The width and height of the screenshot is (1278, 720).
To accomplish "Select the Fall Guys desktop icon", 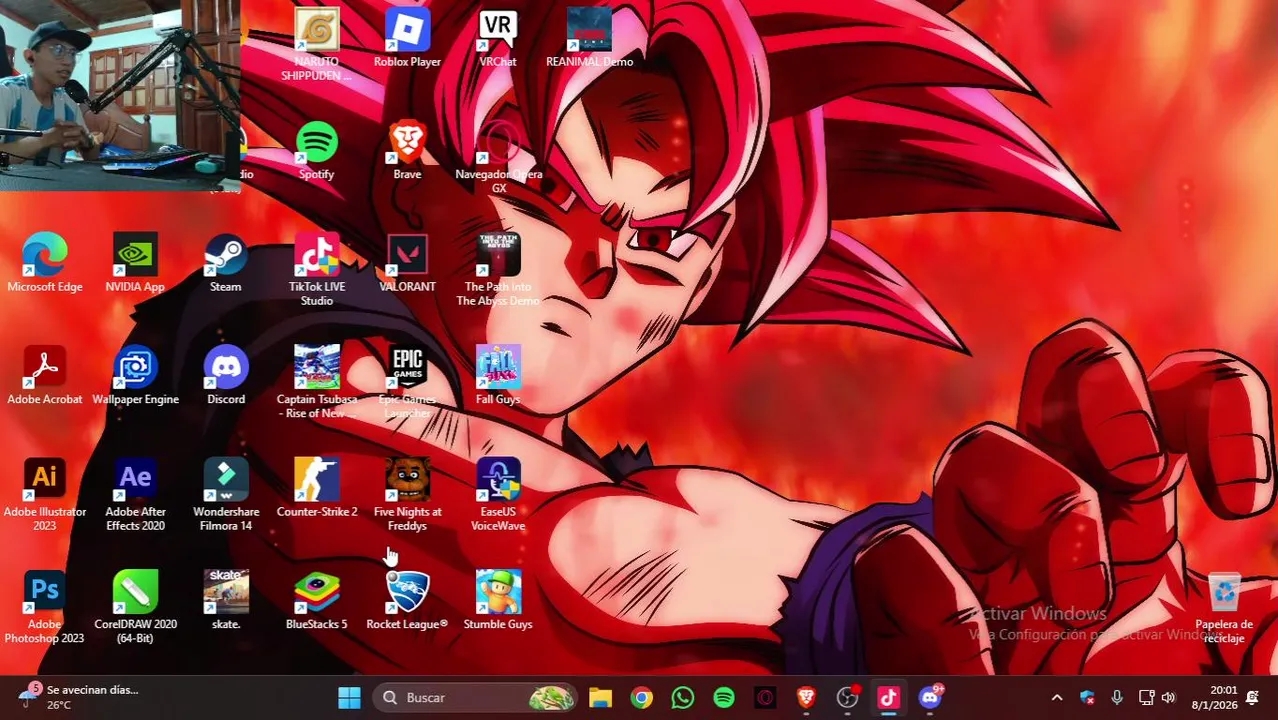I will (498, 376).
